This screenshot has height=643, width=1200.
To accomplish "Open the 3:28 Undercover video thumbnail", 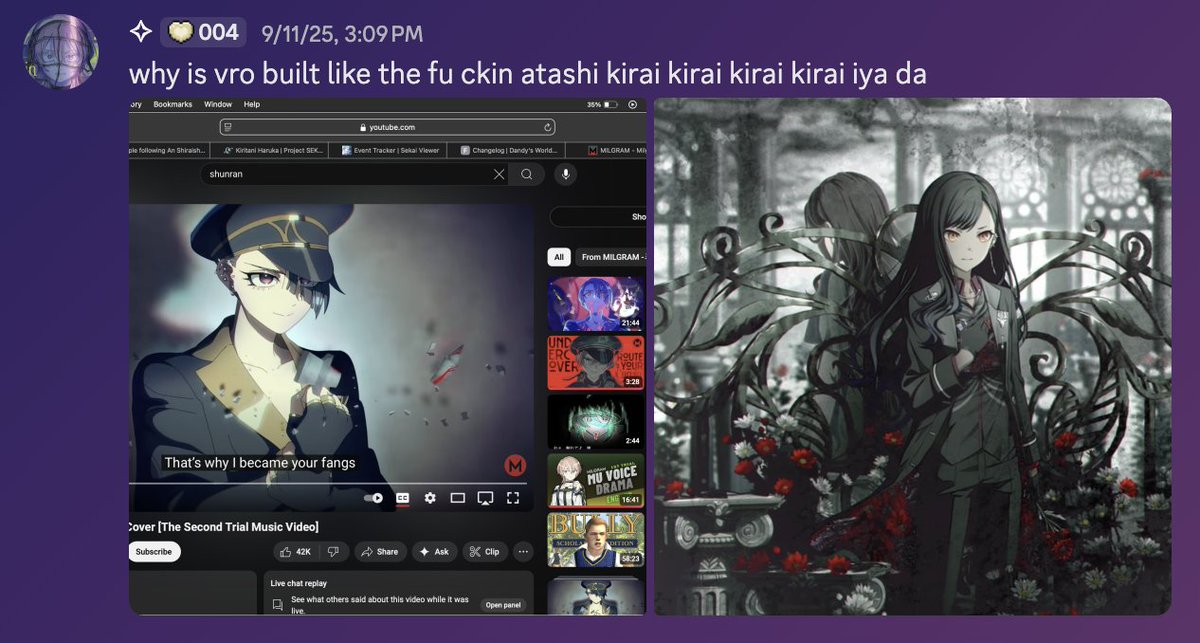I will click(x=596, y=362).
